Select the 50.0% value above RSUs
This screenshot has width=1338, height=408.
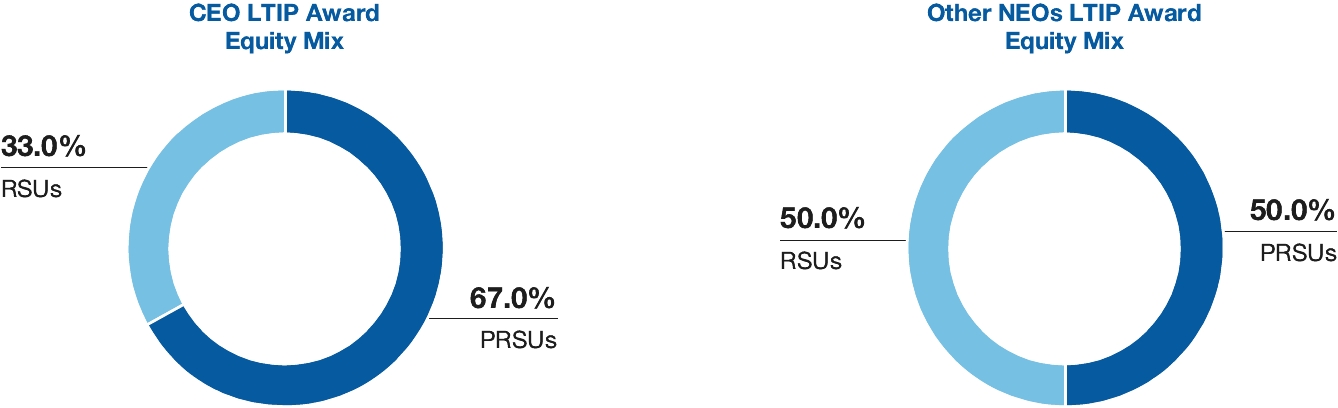(822, 219)
